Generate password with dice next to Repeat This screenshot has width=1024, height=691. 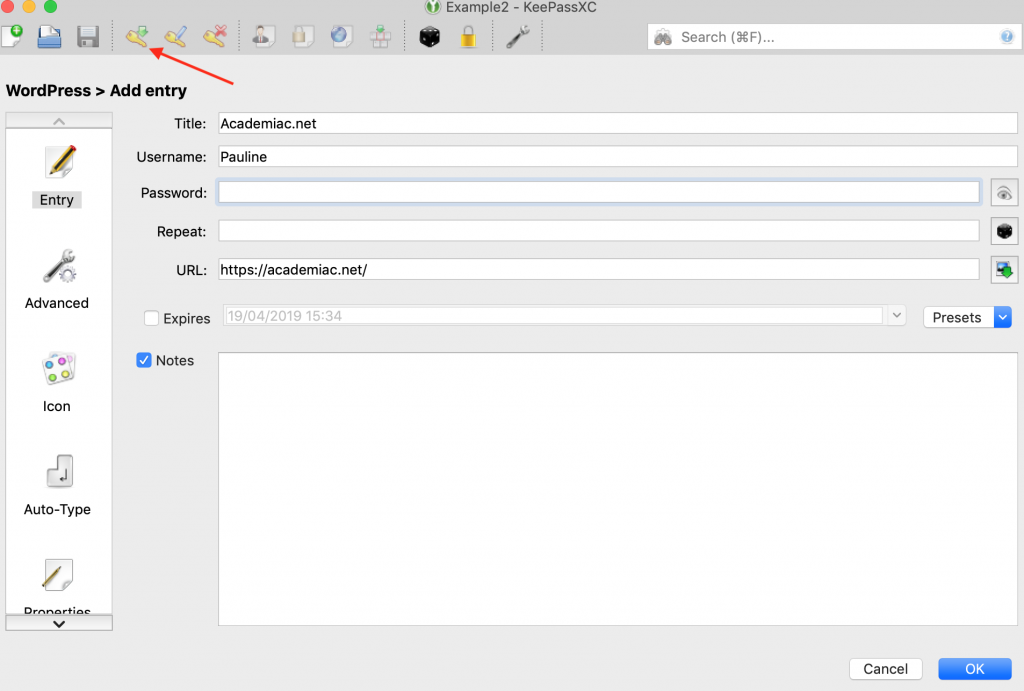tap(1004, 231)
